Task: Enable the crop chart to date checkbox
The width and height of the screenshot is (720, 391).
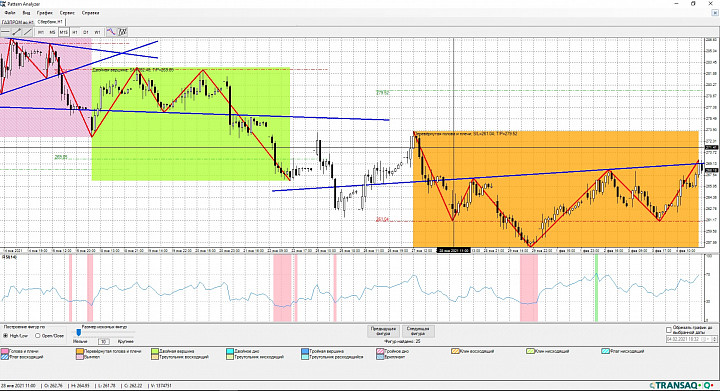Action: point(669,330)
